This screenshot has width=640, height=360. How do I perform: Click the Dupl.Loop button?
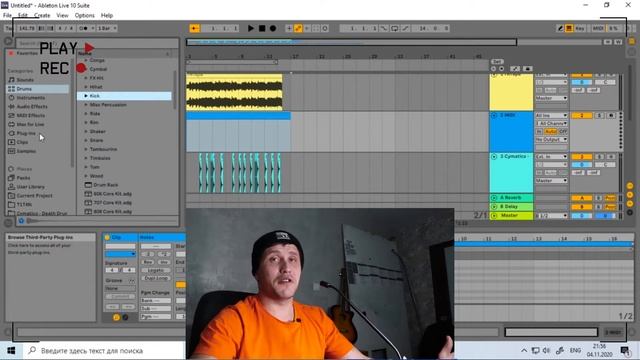(x=156, y=278)
